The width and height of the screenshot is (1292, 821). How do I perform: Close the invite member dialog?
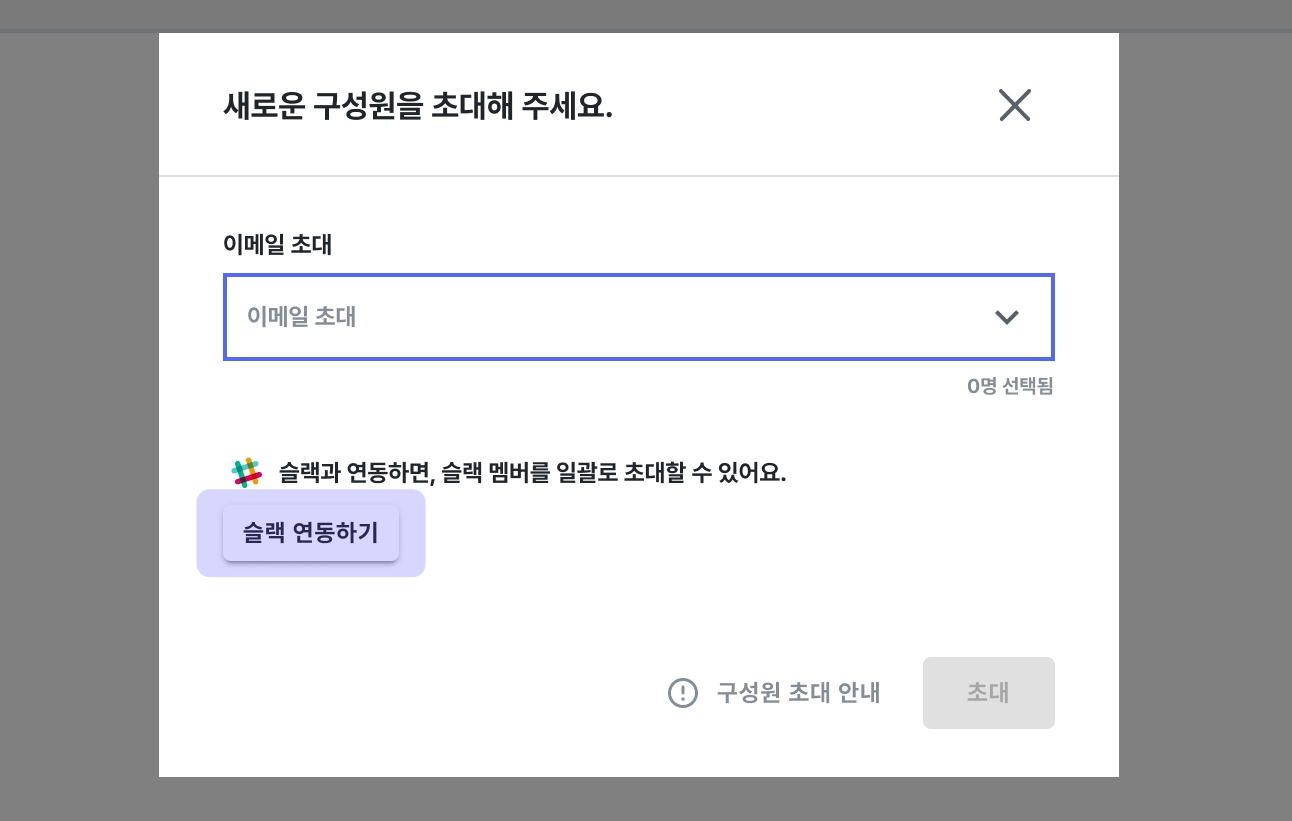pyautogui.click(x=1014, y=105)
